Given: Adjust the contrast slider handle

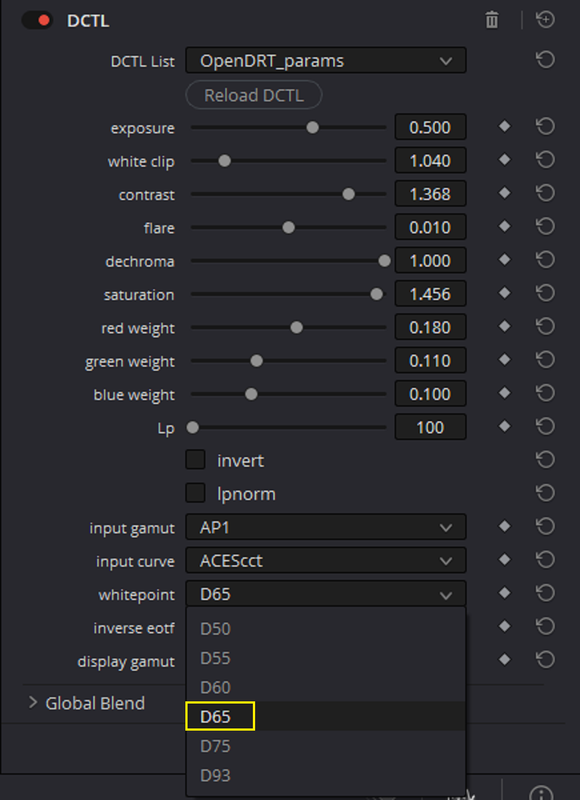Looking at the screenshot, I should [348, 194].
